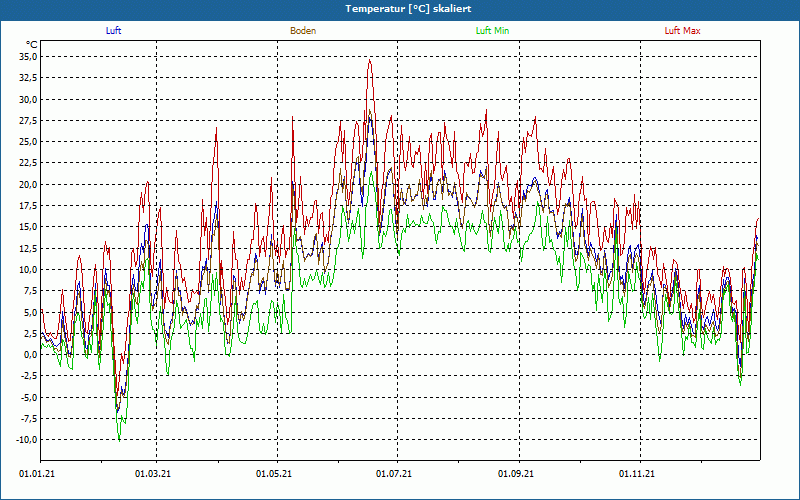Click the 0,0 y-axis label
Viewport: 800px width, 500px height.
(x=30, y=355)
